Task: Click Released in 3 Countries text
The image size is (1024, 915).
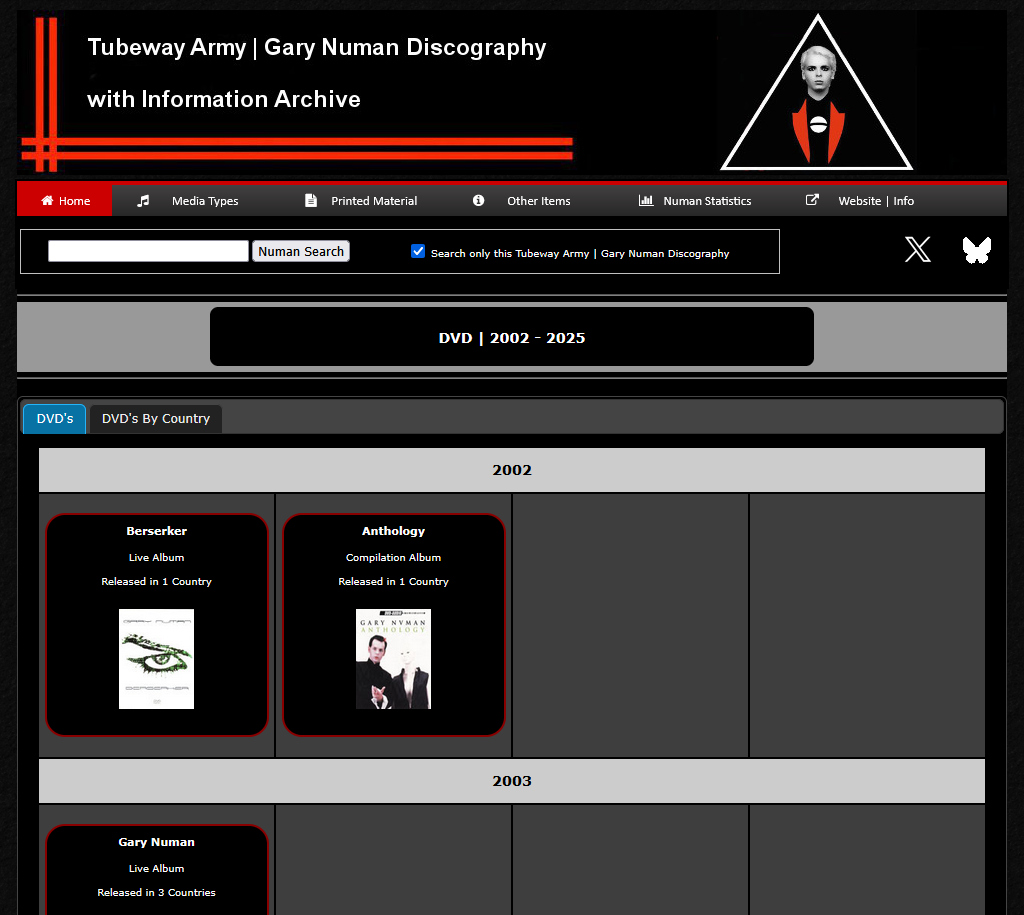Action: 157,892
